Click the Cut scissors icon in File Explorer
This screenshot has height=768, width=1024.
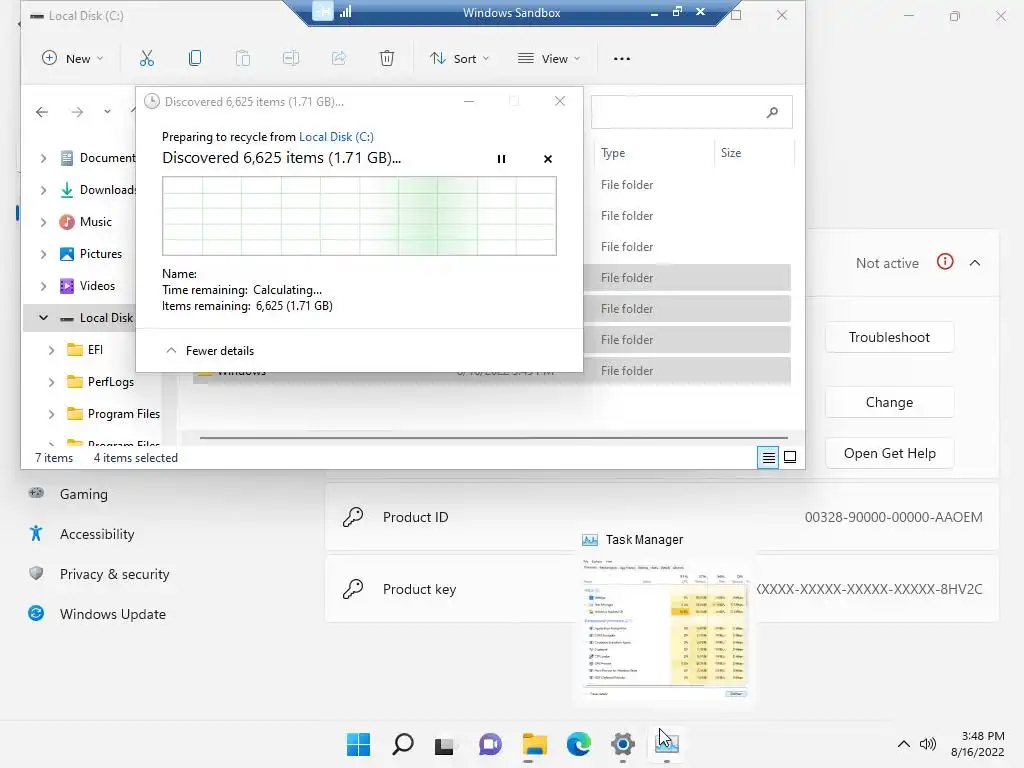pos(147,59)
